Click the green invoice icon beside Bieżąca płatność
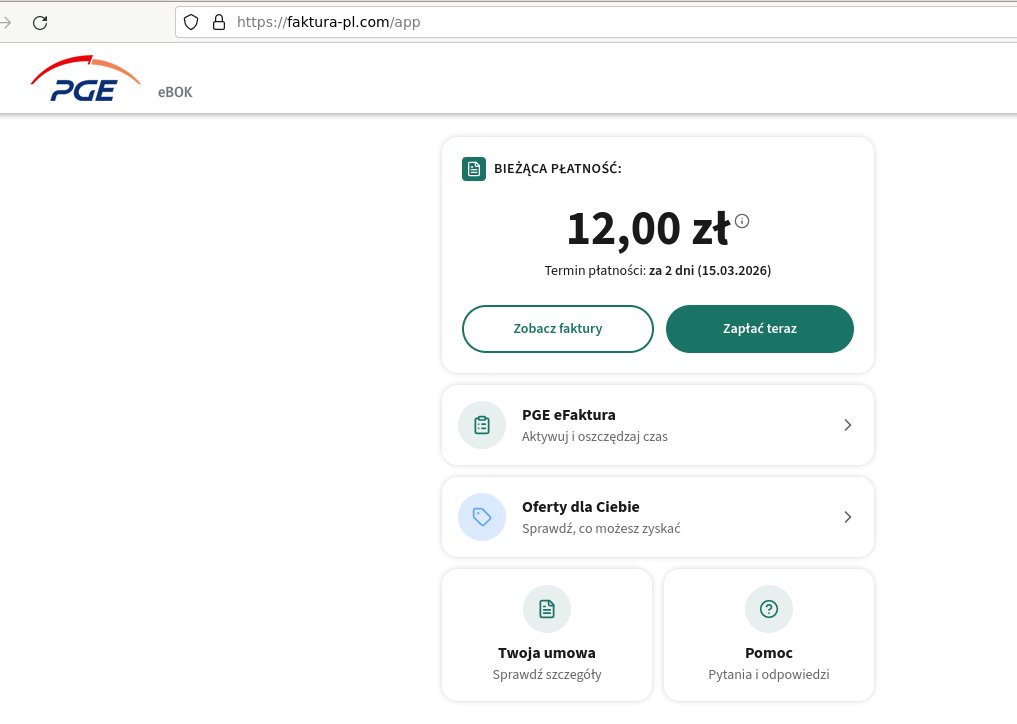This screenshot has height=724, width=1017. [x=473, y=169]
